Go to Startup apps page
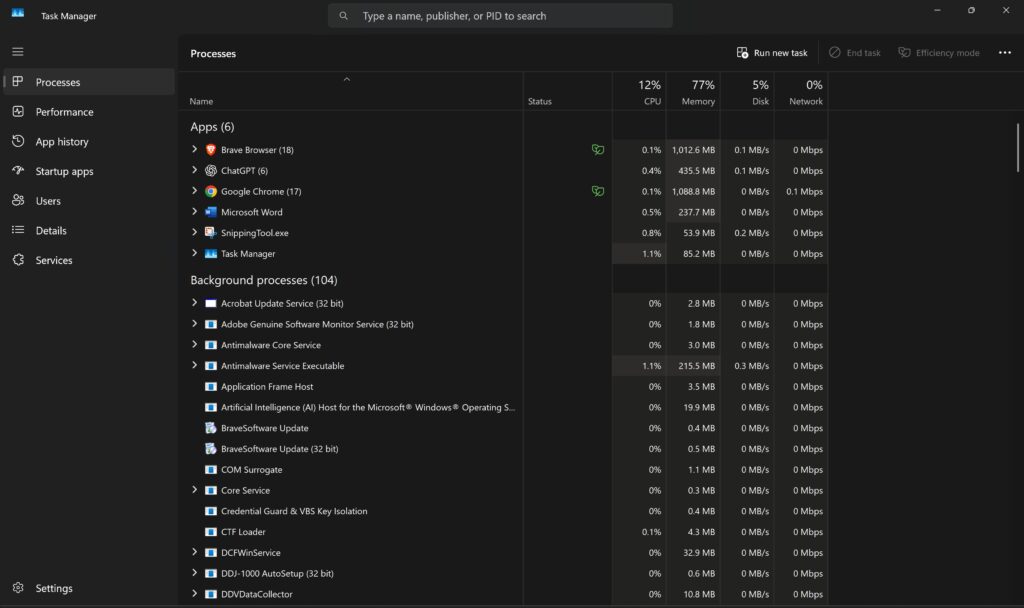The width and height of the screenshot is (1024, 608). point(89,171)
